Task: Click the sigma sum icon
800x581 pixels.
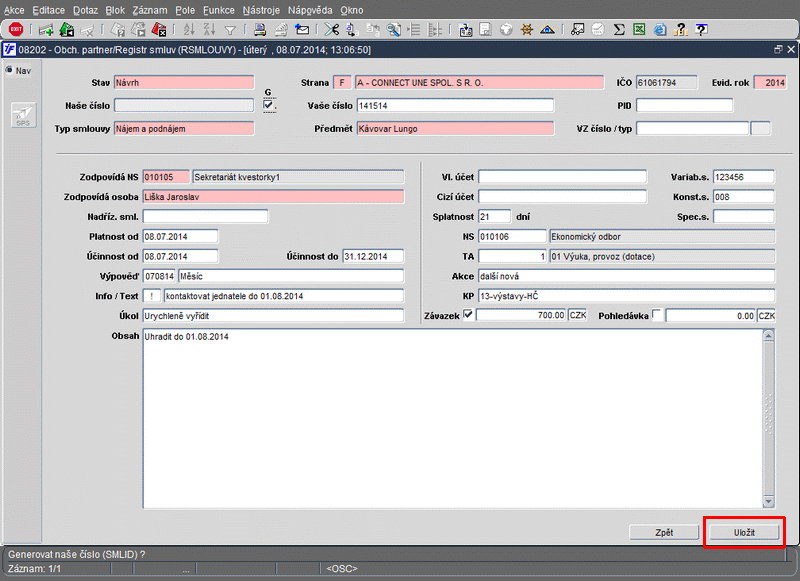Action: tap(619, 30)
